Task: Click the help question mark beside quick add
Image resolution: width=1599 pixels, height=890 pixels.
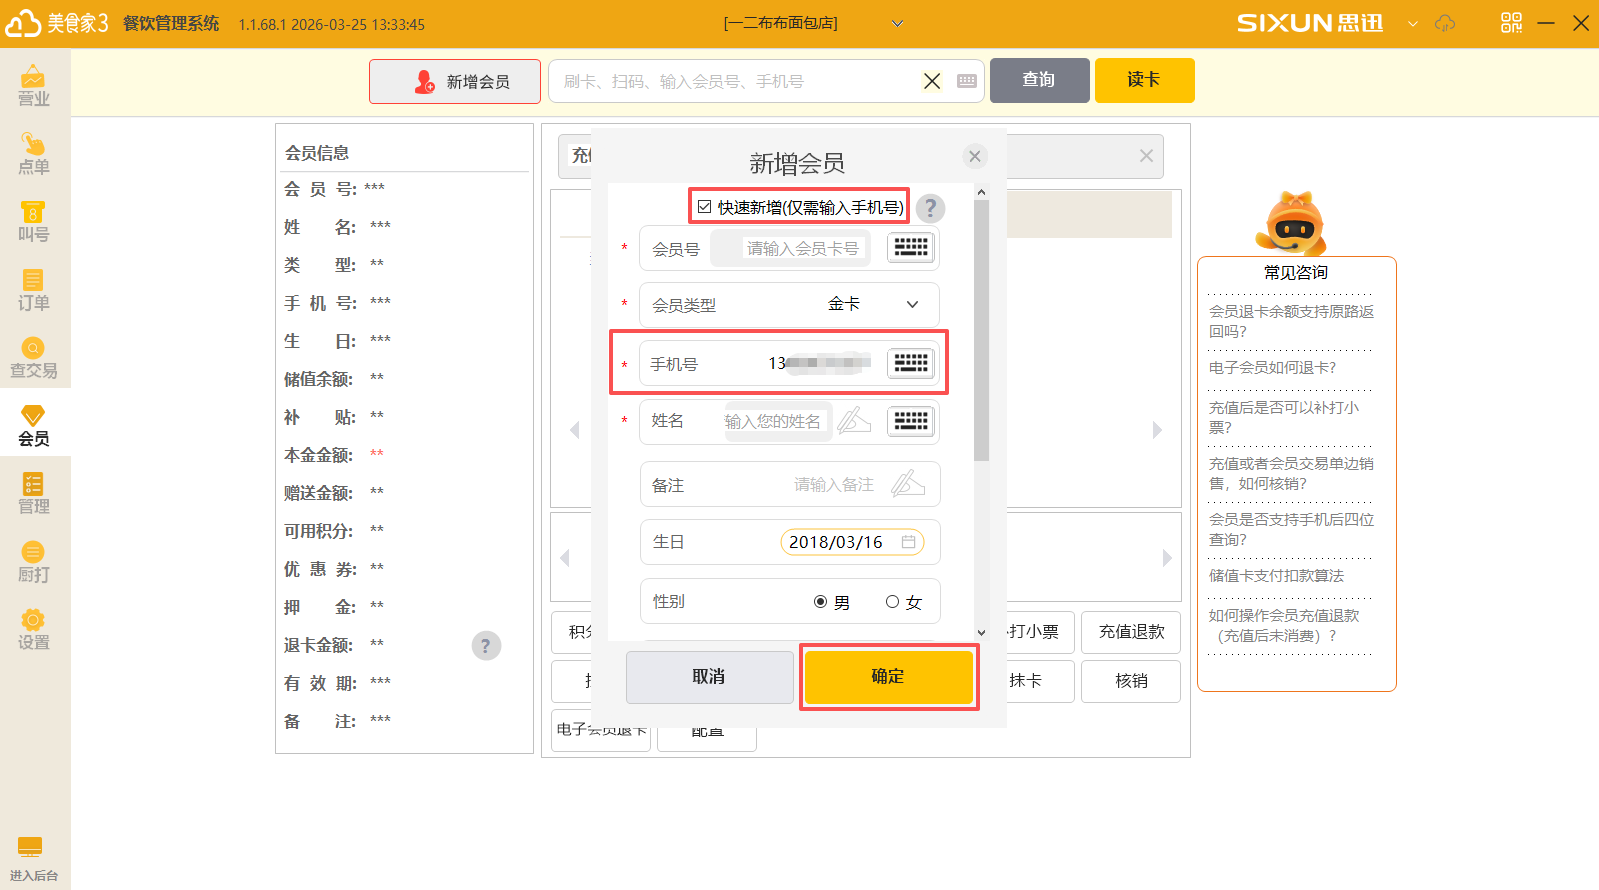Action: click(930, 208)
